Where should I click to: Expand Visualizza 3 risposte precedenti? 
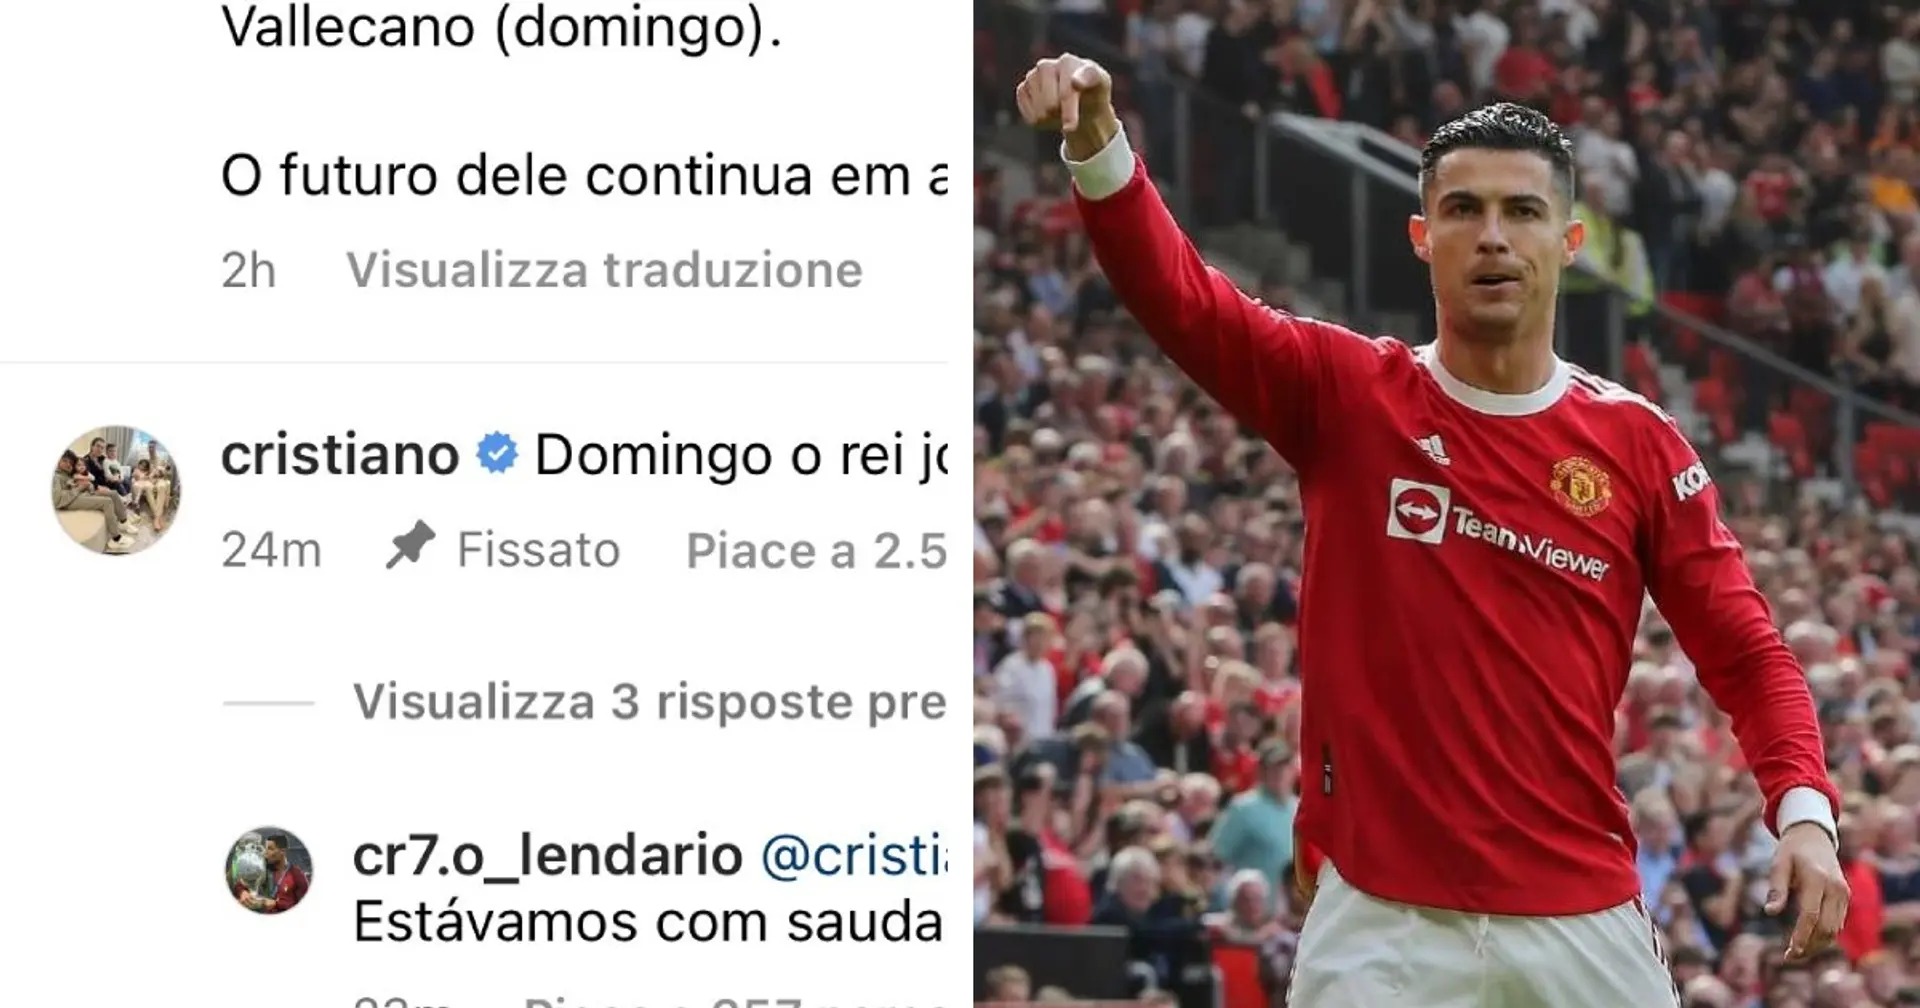pos(649,702)
